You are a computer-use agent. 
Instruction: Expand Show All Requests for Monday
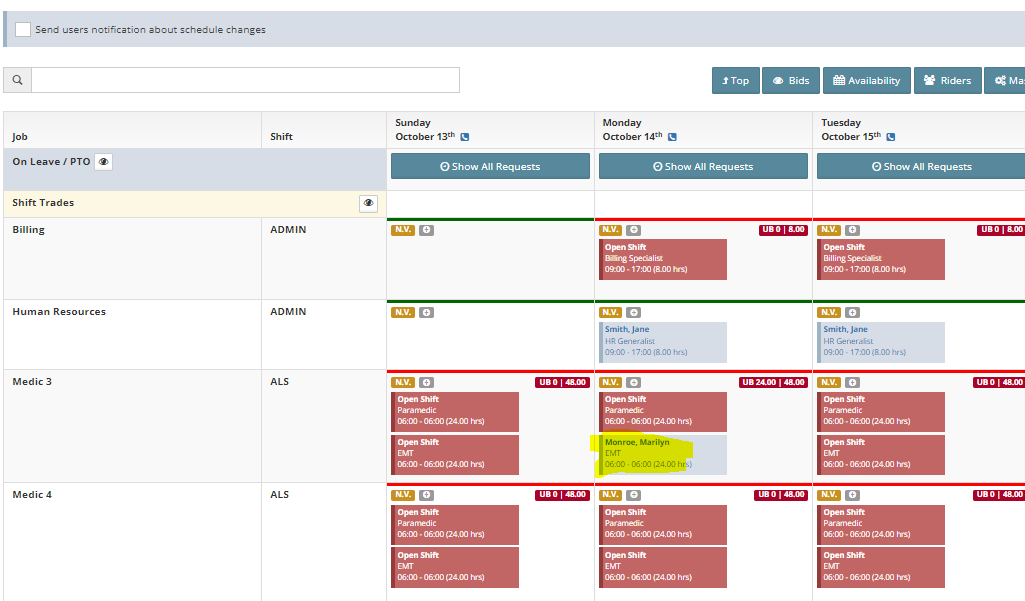pos(703,166)
